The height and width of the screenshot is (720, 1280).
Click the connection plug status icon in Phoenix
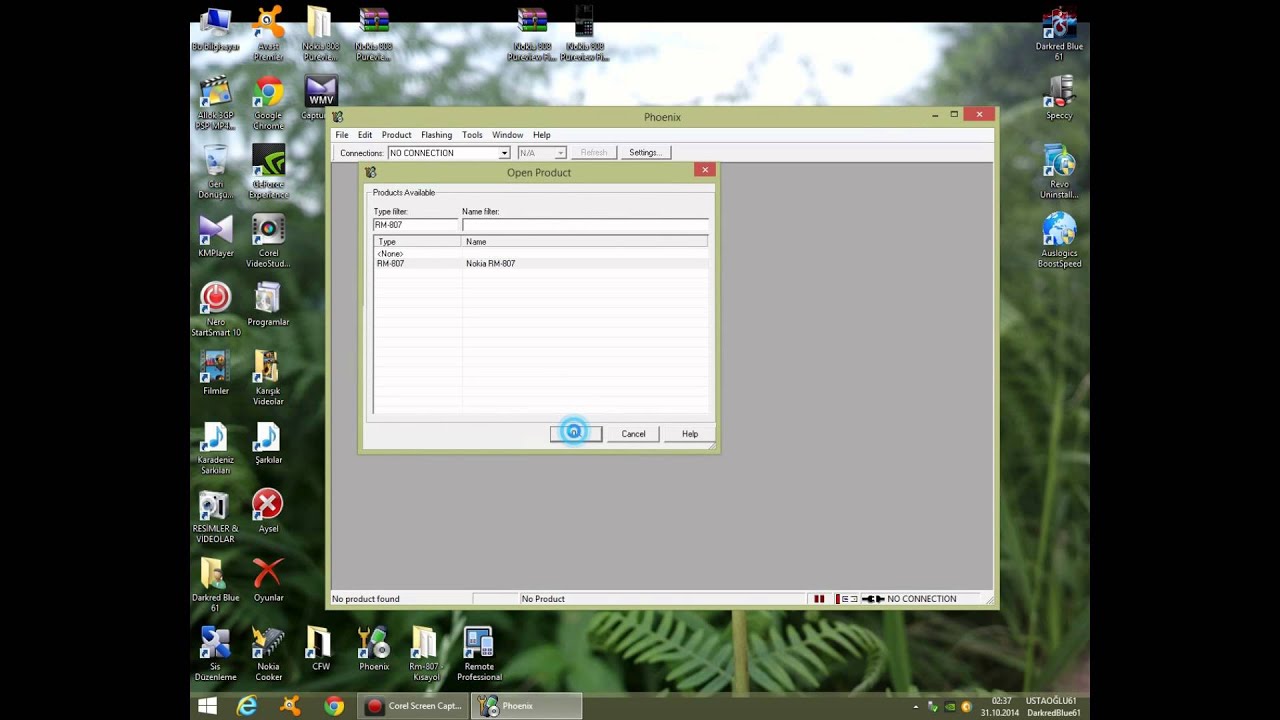(x=873, y=599)
